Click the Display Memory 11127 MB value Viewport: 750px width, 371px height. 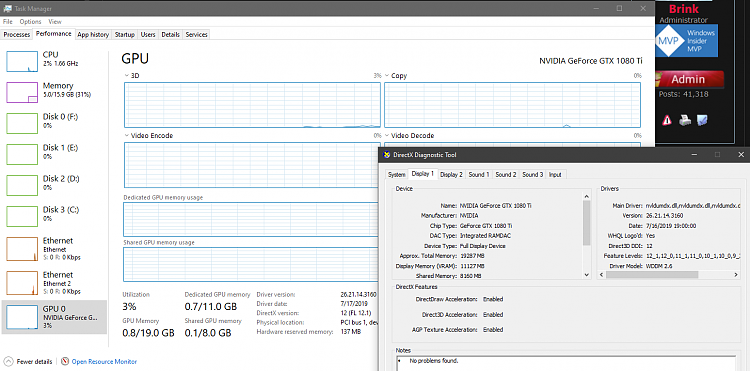472,266
